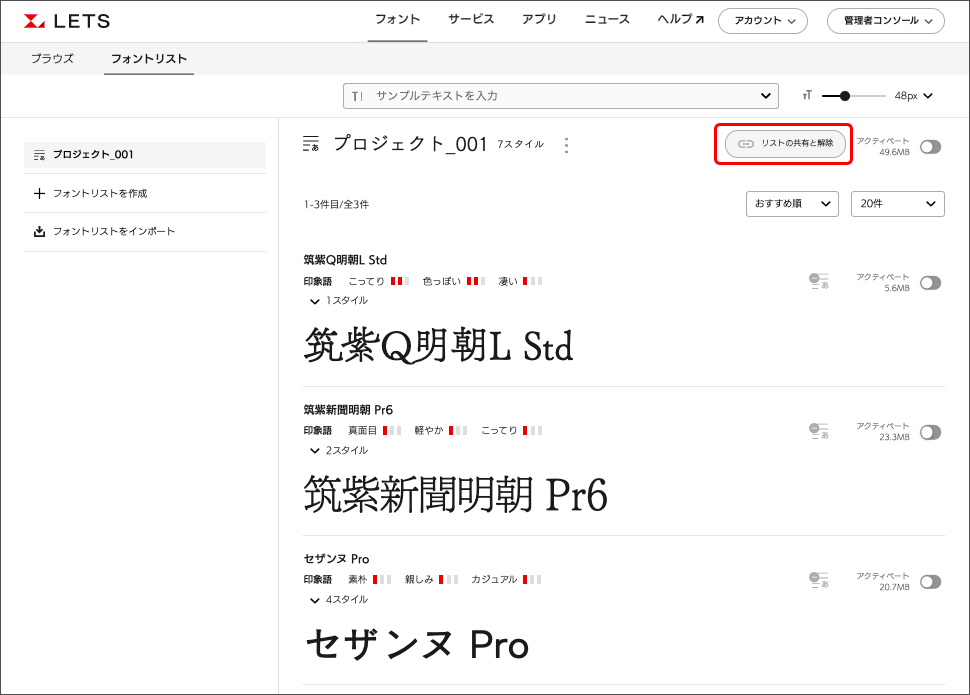Open the 20件 per-page dropdown

point(897,204)
